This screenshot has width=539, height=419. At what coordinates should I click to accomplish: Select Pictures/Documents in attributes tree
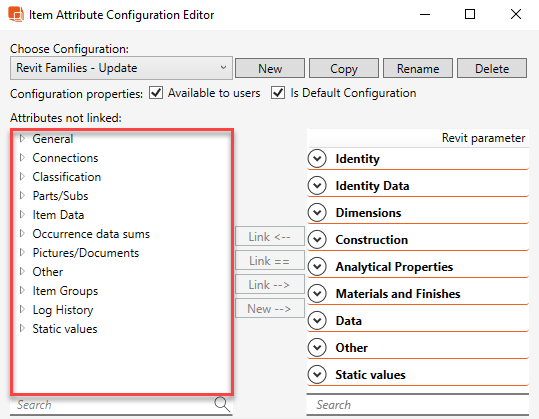(86, 253)
